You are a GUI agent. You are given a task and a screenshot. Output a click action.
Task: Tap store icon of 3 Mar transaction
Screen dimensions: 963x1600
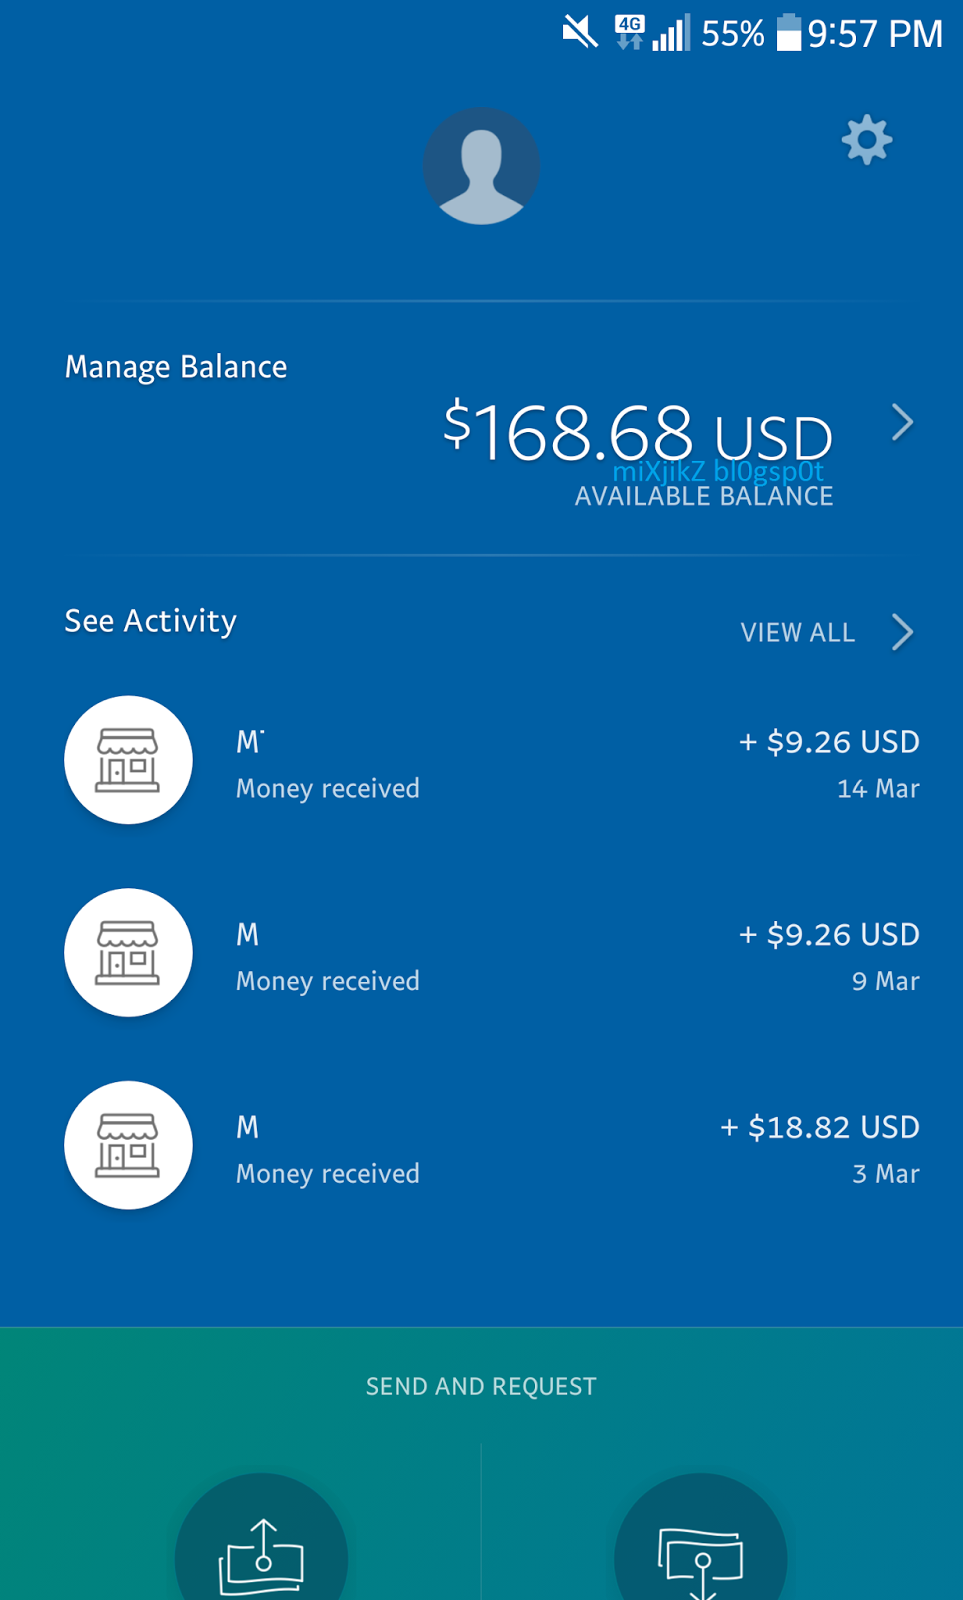[x=128, y=1145]
